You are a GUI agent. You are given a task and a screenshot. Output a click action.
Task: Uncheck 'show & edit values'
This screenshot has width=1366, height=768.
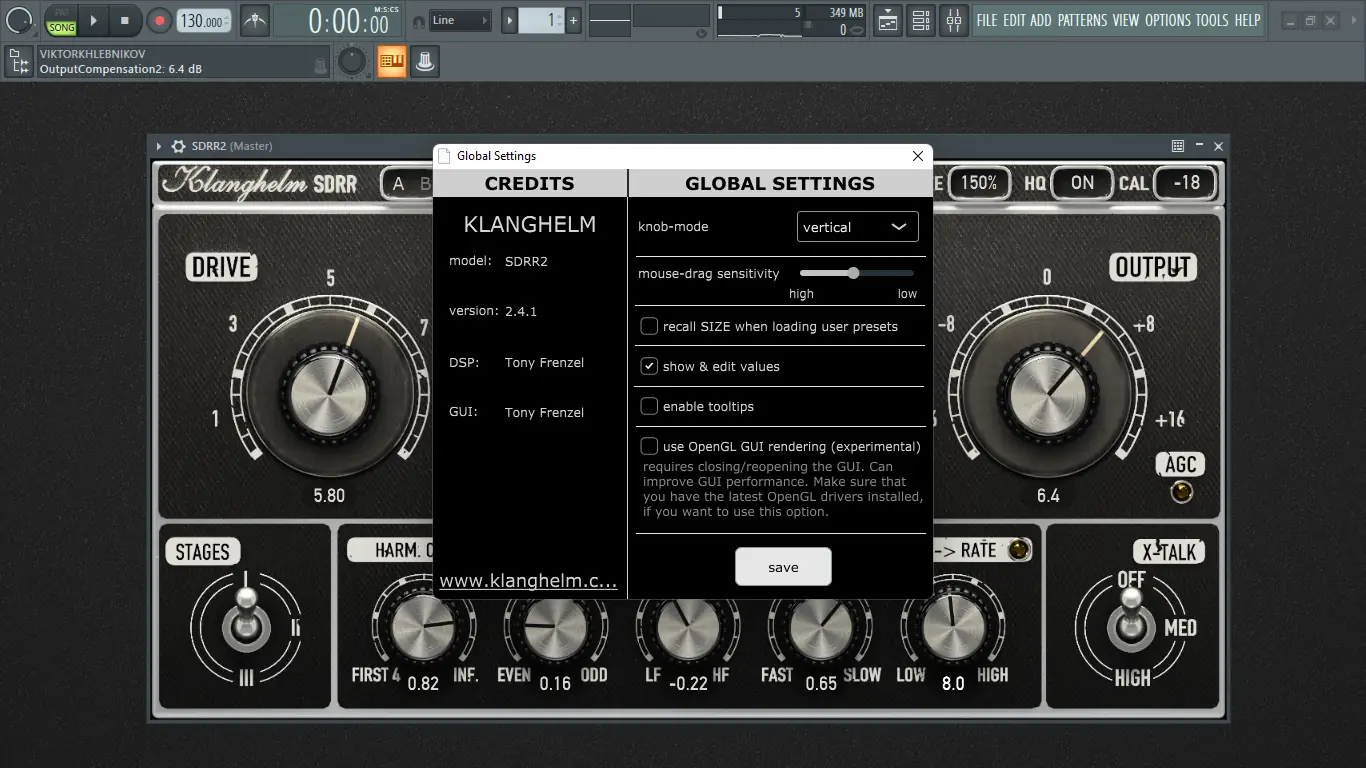coord(649,366)
